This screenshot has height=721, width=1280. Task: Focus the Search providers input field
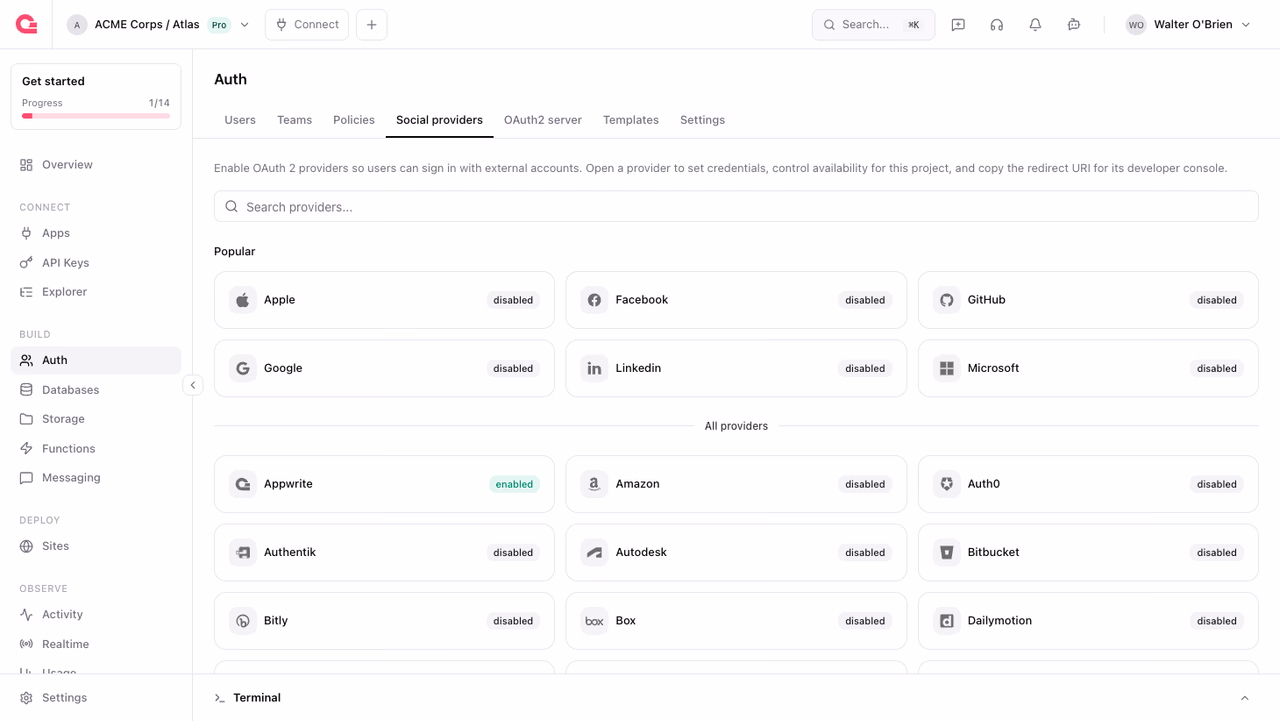736,207
